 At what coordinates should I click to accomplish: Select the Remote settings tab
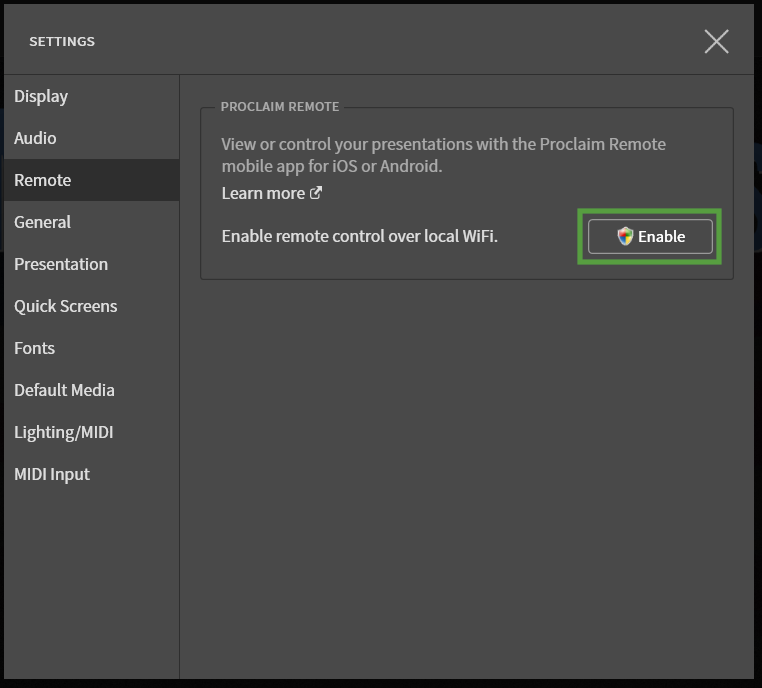coord(43,180)
